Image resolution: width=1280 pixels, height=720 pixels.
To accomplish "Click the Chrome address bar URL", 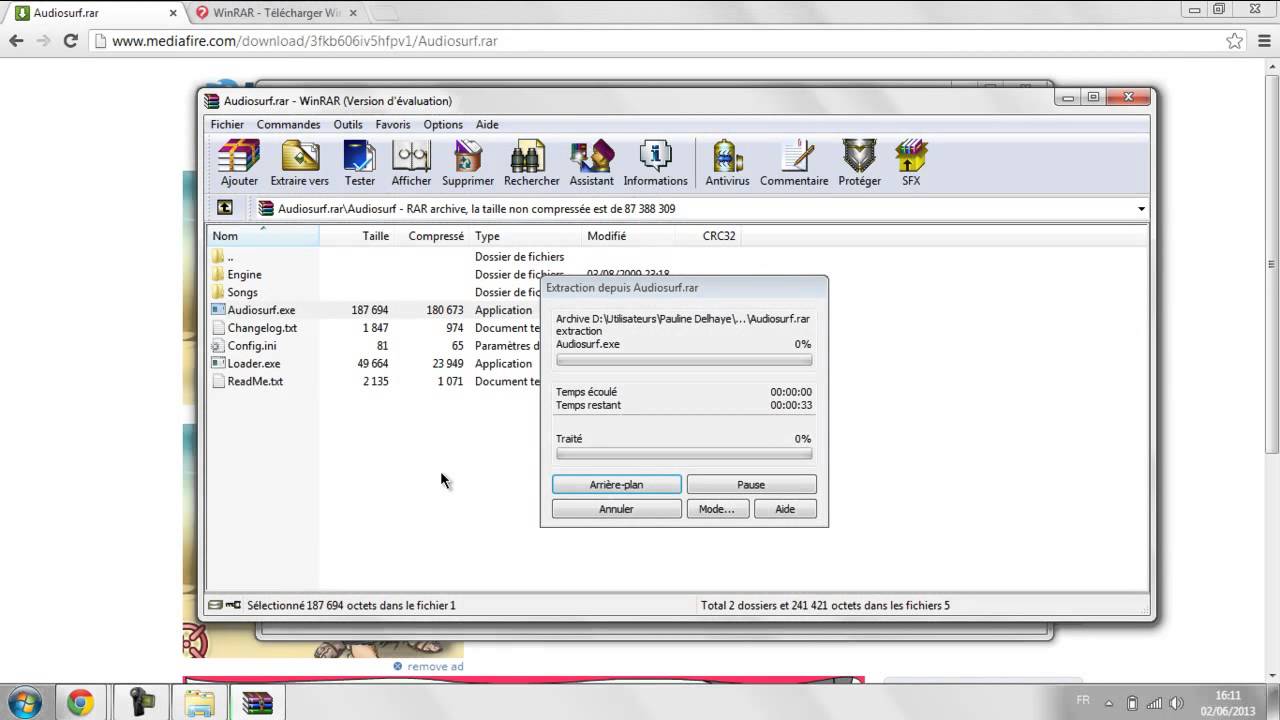I will click(x=304, y=41).
